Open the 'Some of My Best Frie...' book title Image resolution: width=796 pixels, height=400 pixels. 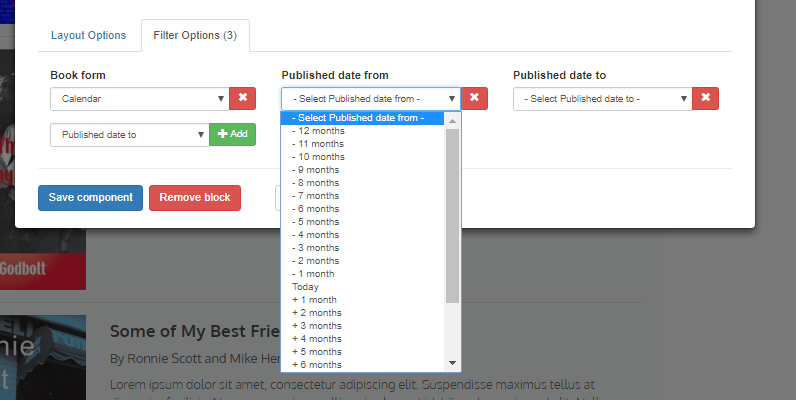[195, 331]
